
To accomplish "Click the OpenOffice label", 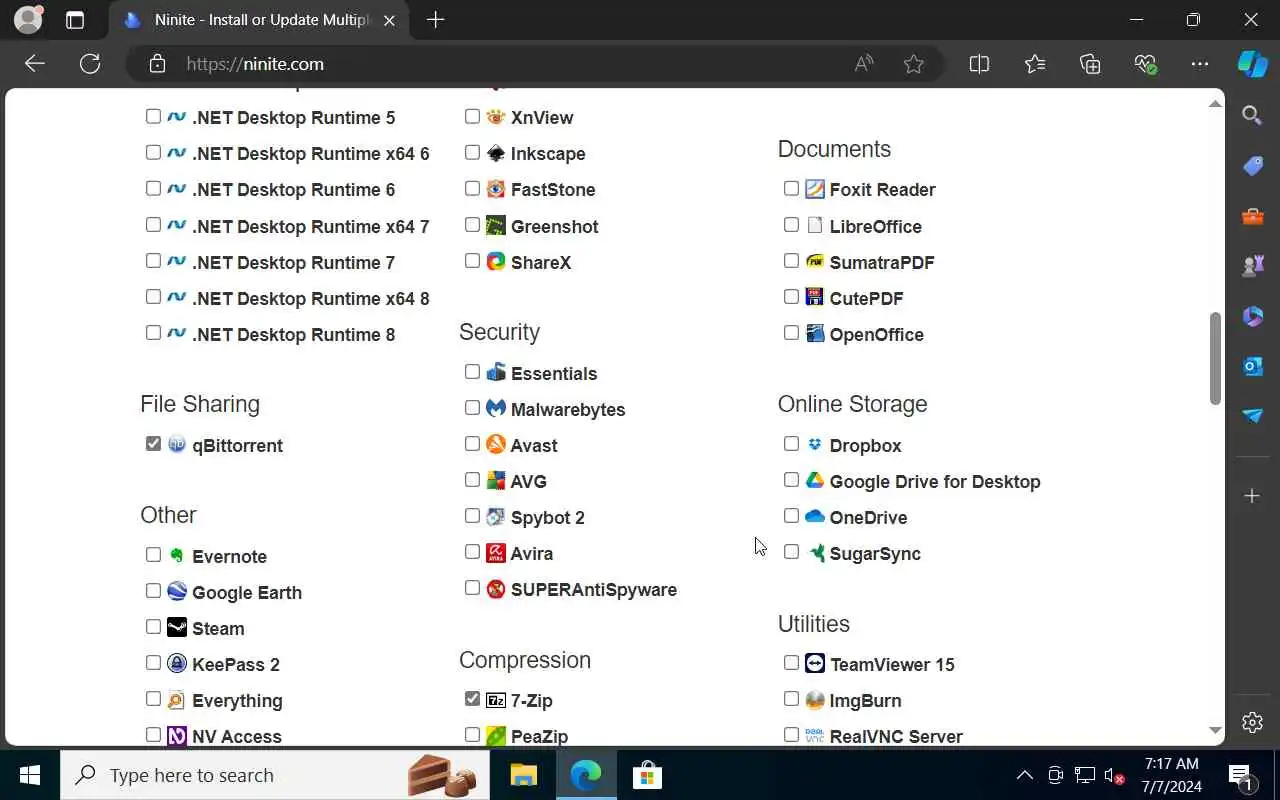I will [x=877, y=334].
